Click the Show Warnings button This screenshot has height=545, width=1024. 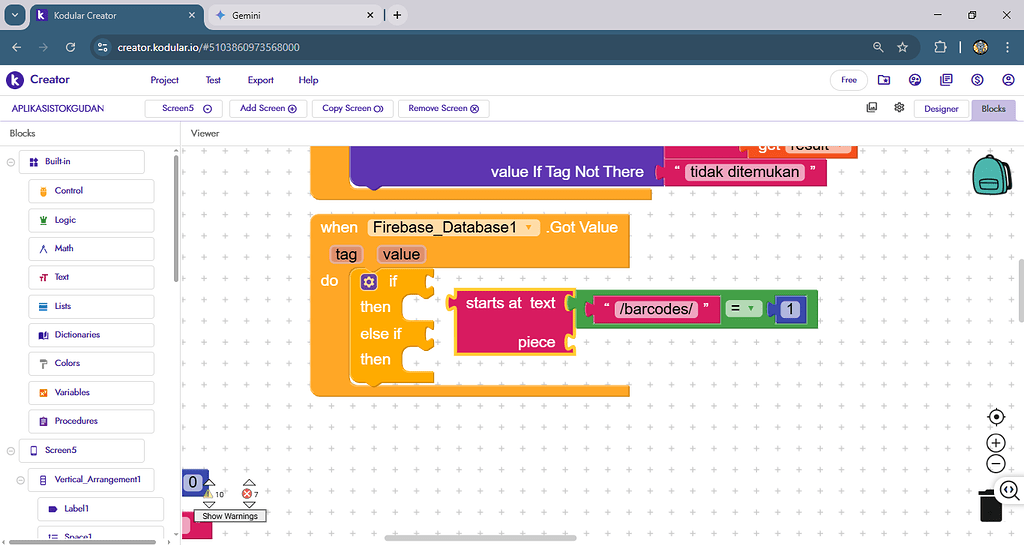click(x=230, y=516)
